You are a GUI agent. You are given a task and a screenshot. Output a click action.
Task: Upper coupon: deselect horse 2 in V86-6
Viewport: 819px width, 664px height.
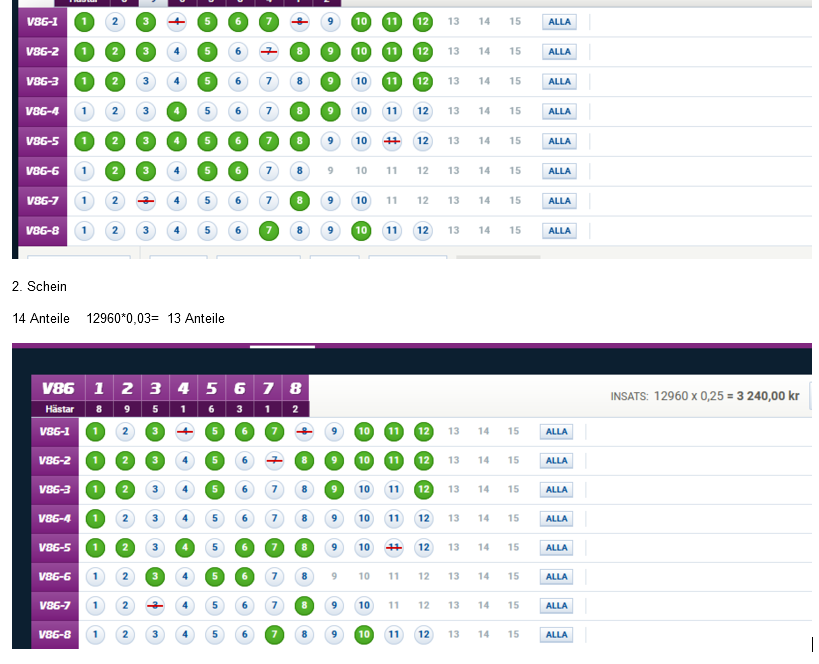pos(115,171)
